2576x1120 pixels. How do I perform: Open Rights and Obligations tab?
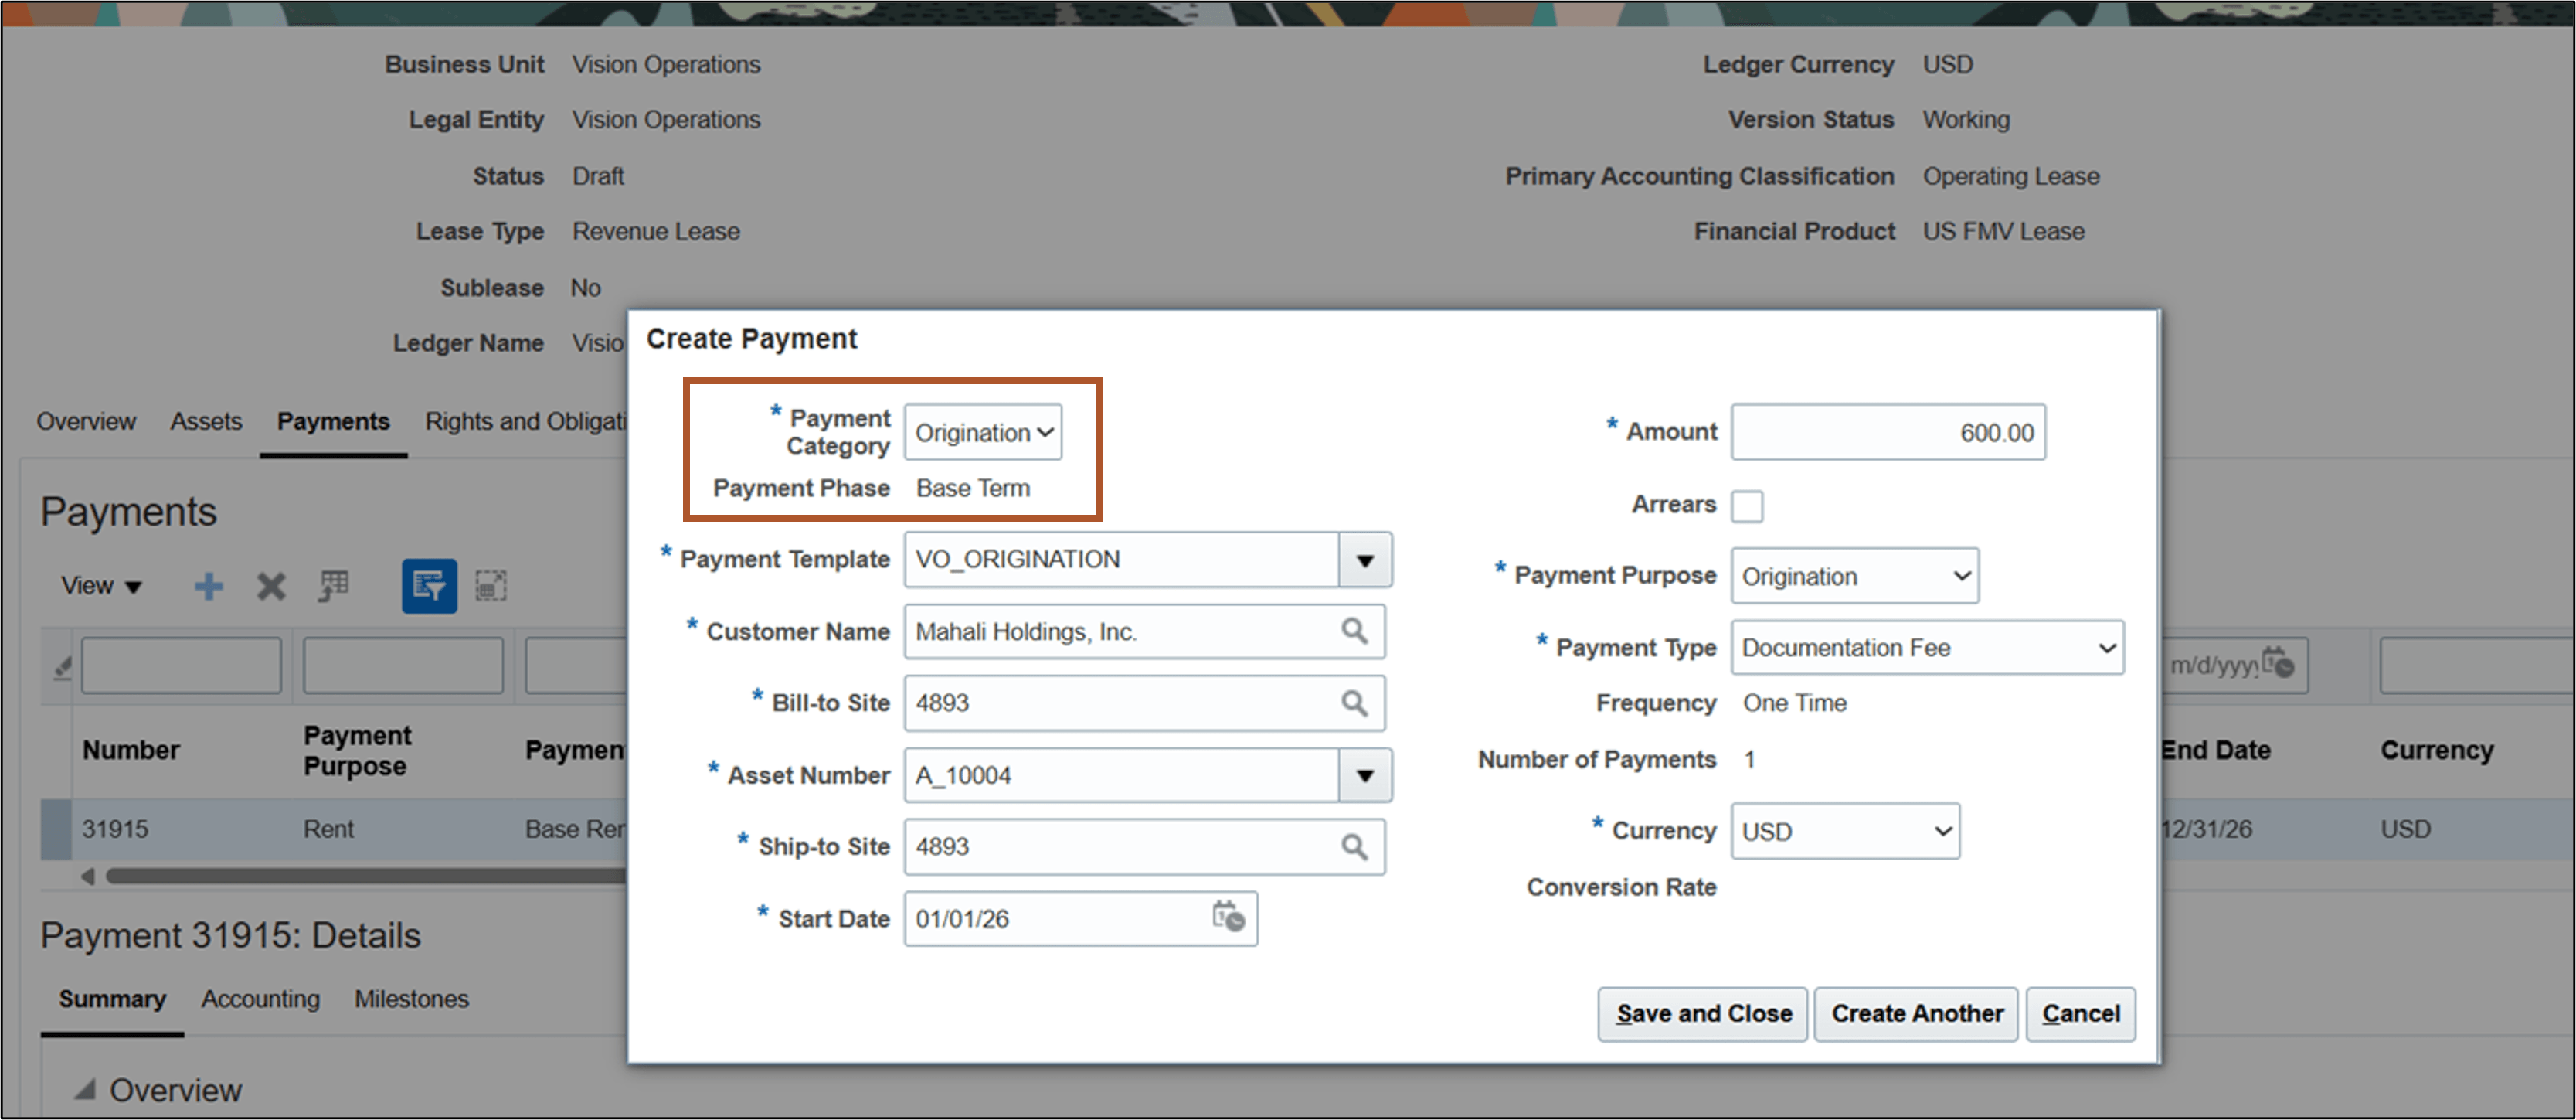click(x=526, y=422)
